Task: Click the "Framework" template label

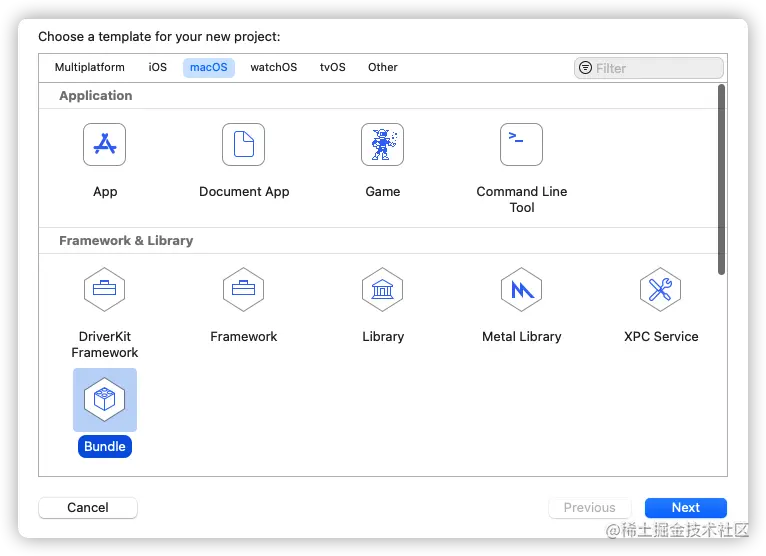Action: (x=243, y=337)
